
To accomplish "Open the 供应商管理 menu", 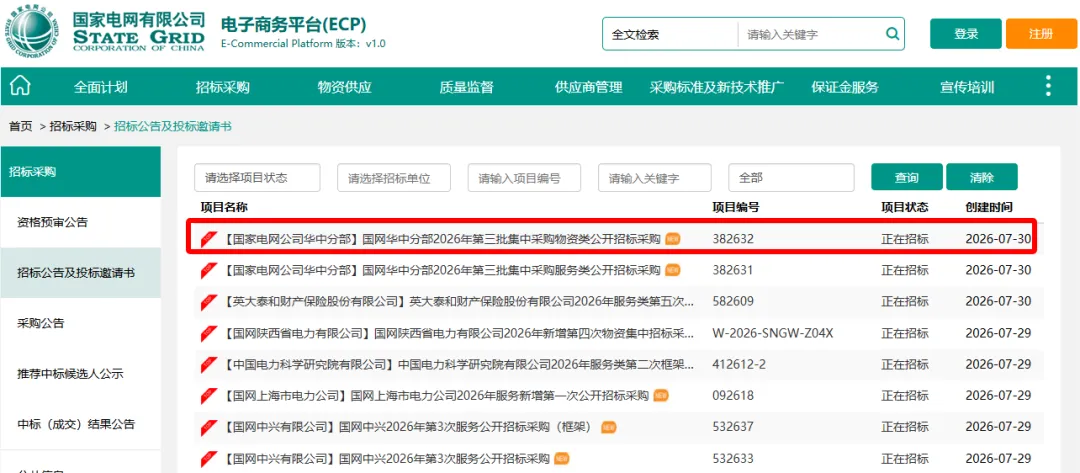I will pos(588,87).
